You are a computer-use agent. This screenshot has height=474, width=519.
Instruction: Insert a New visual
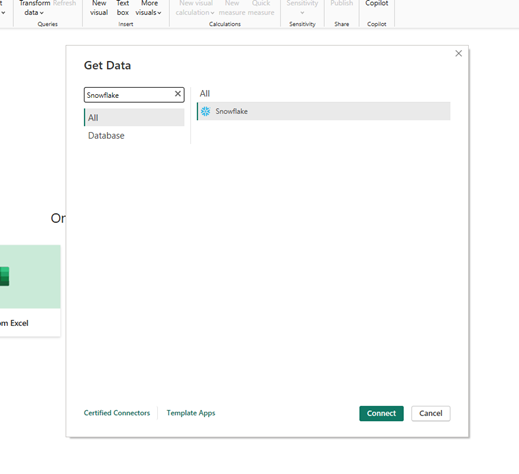coord(99,8)
